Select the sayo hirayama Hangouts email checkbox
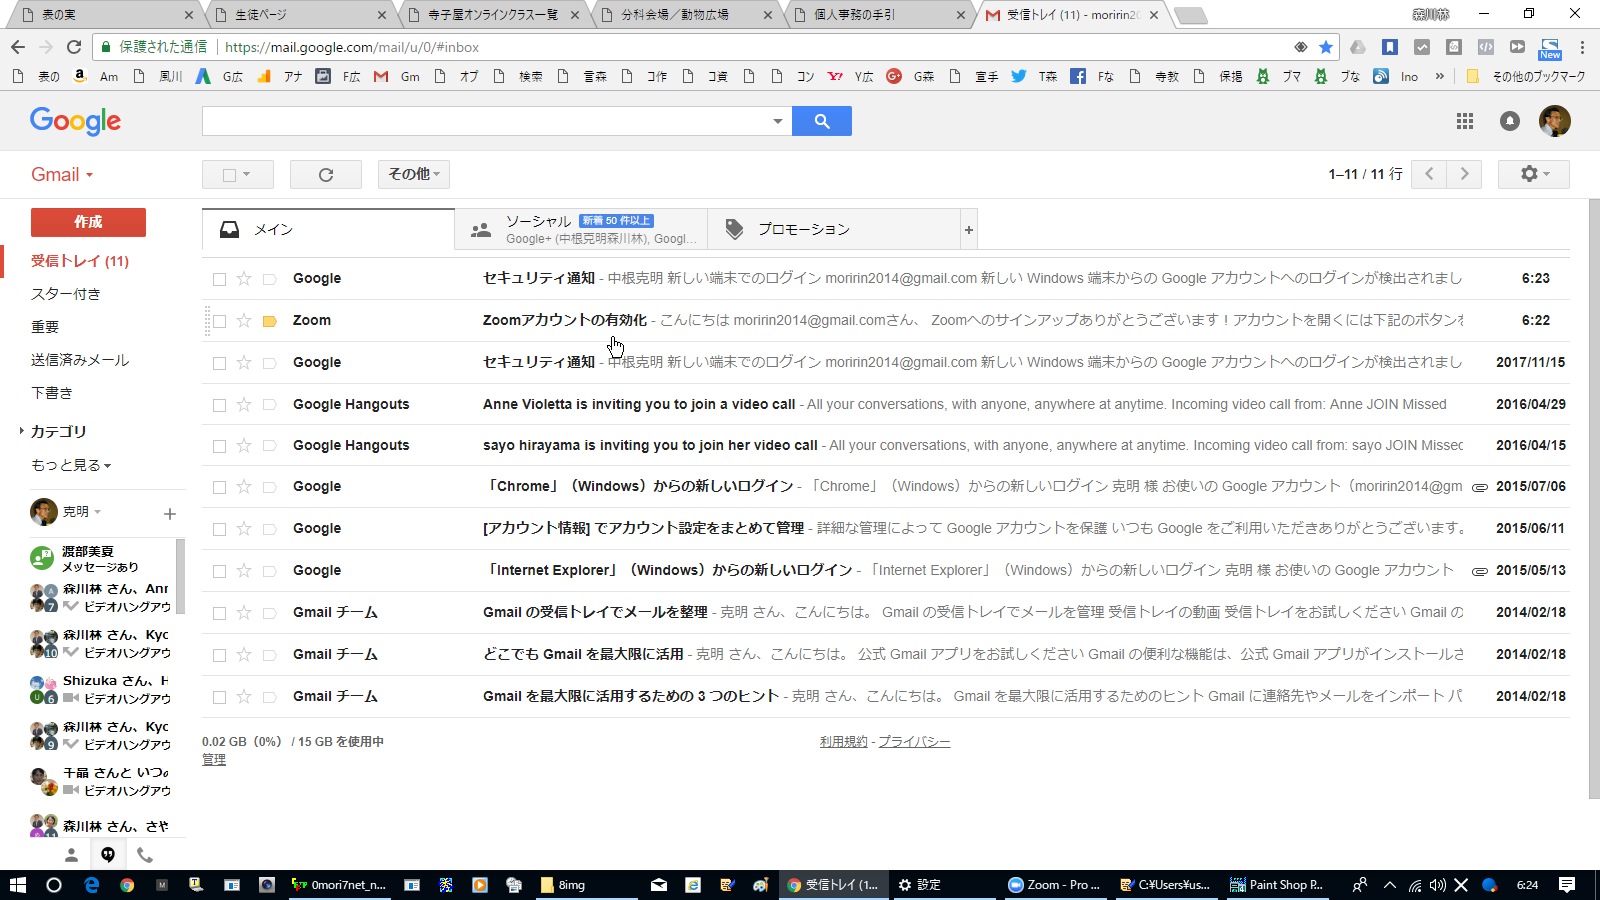 pos(219,446)
